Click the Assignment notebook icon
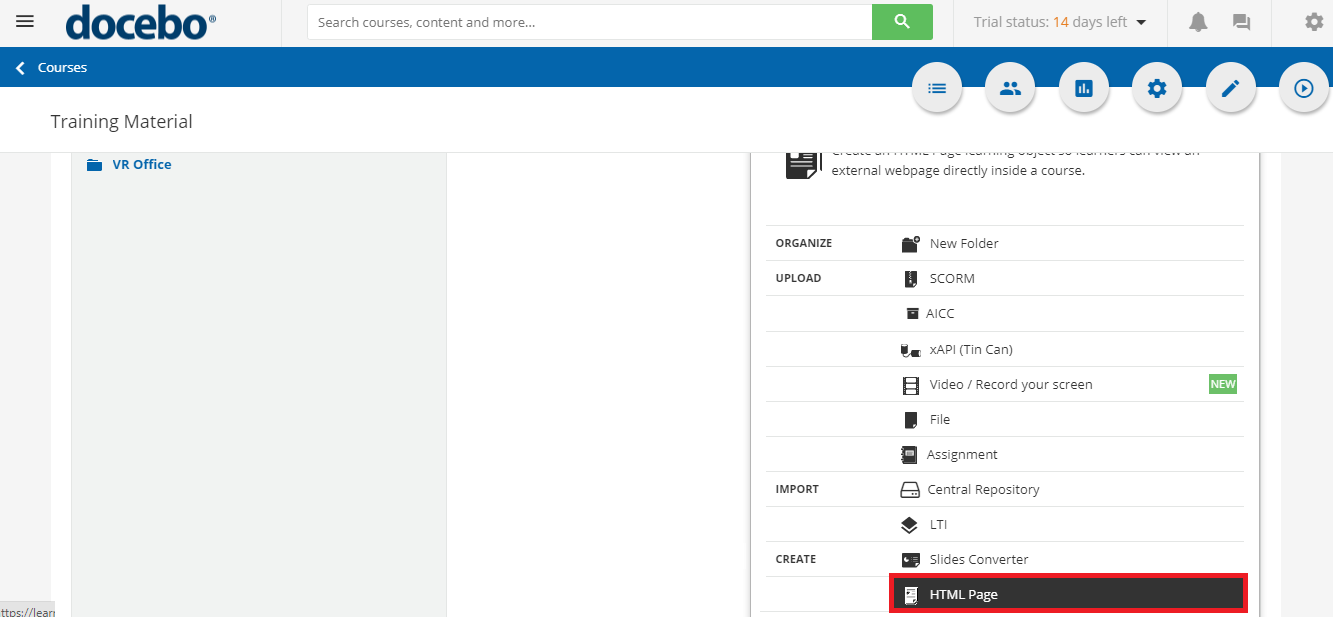 pos(909,455)
